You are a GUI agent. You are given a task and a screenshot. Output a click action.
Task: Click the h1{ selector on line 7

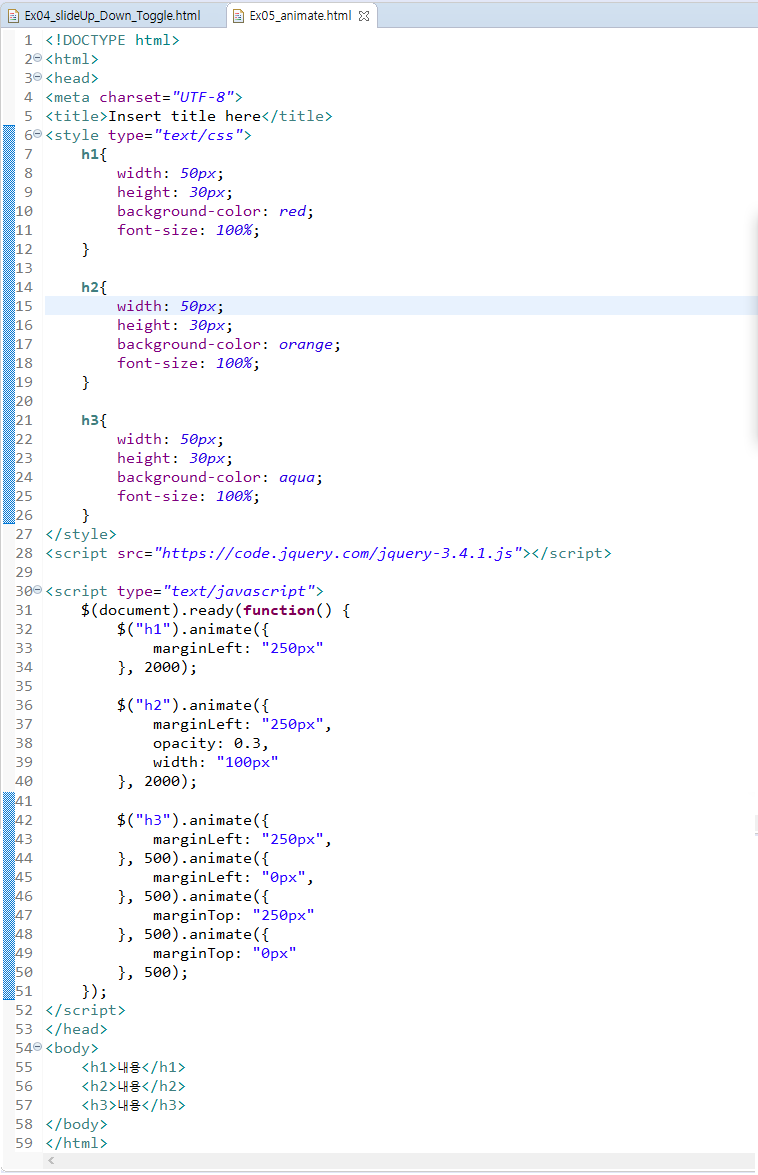[x=94, y=154]
